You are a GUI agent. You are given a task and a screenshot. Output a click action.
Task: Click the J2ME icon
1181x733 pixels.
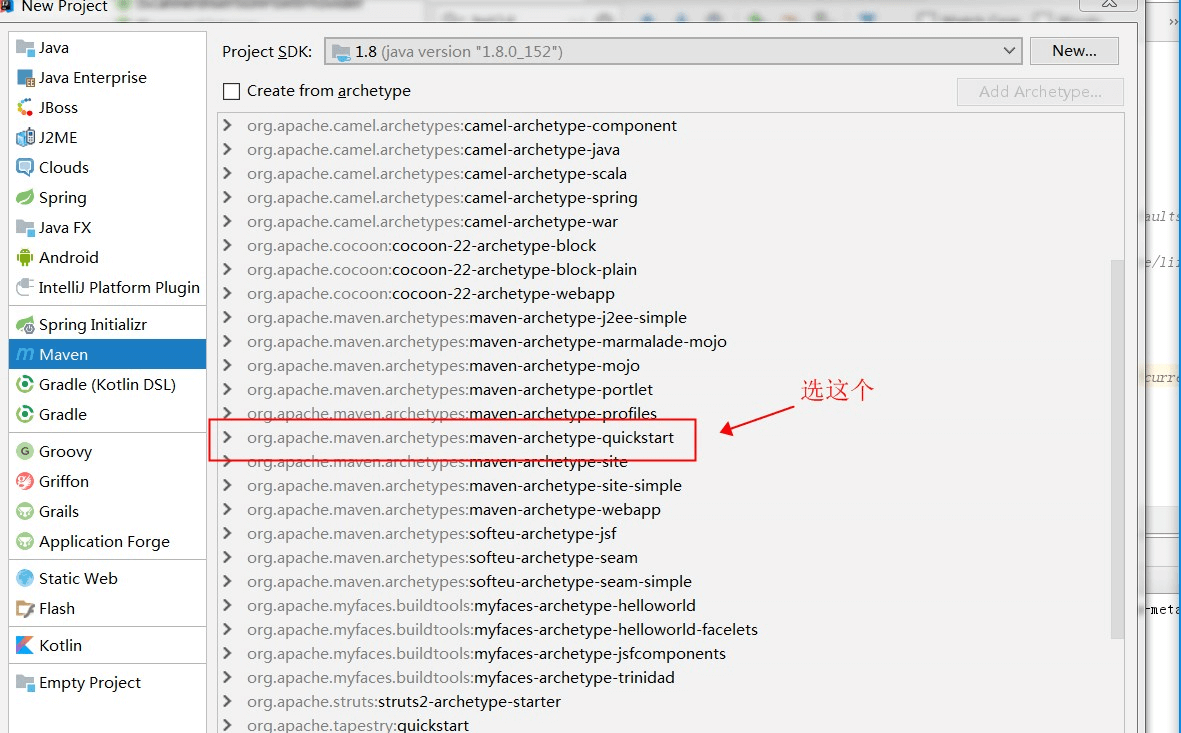coord(25,138)
